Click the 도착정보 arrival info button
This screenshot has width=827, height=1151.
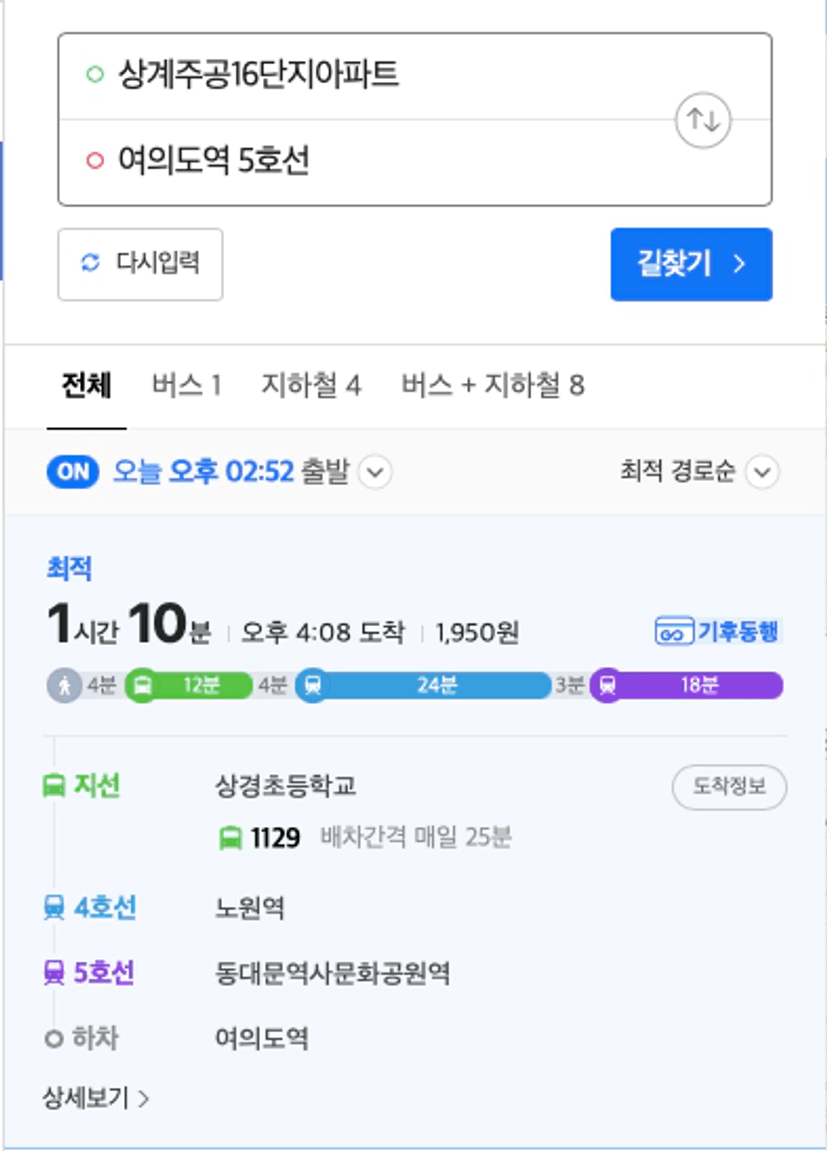coord(729,787)
